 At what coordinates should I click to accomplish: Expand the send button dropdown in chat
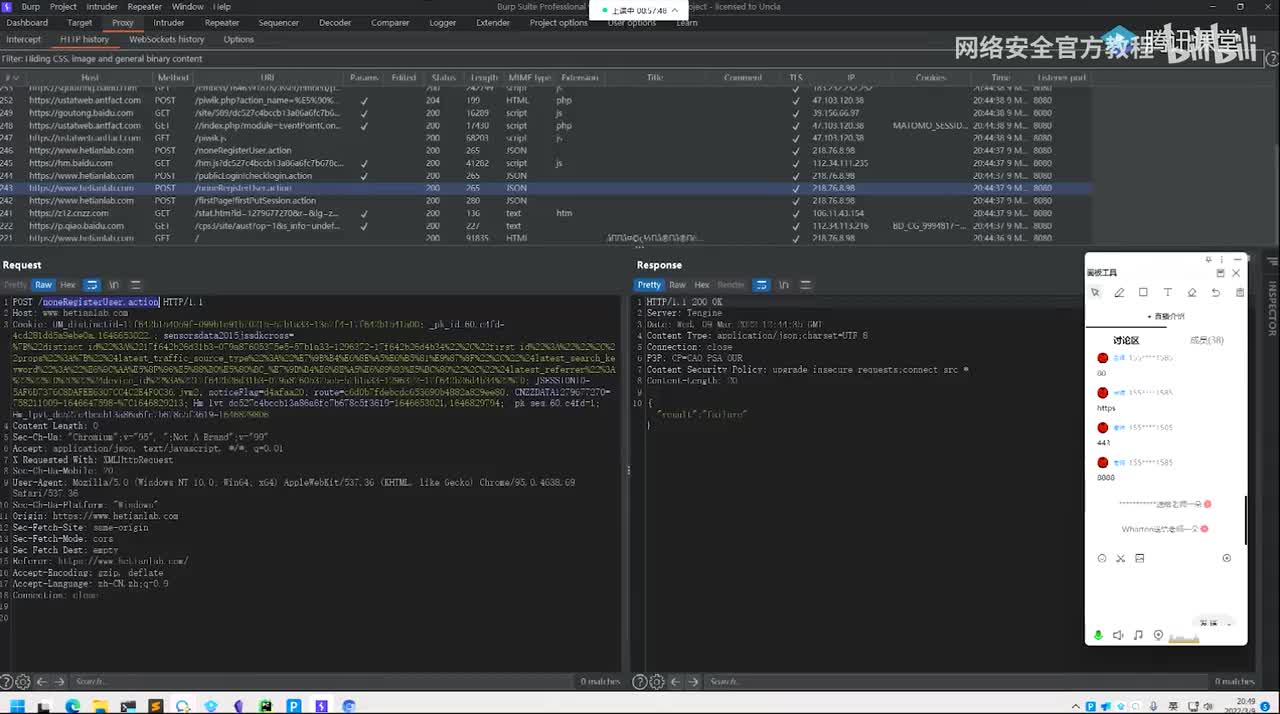coord(1229,624)
